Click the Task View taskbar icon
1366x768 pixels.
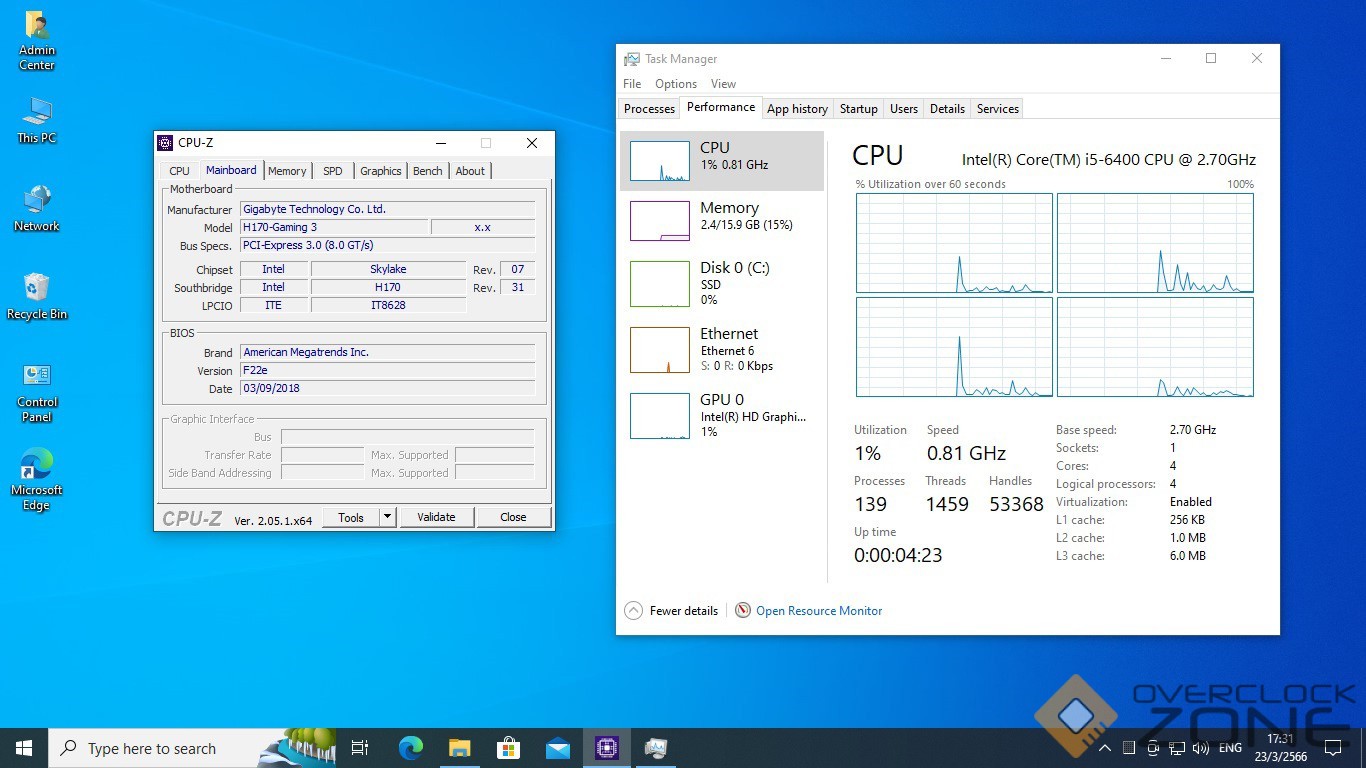coord(360,747)
